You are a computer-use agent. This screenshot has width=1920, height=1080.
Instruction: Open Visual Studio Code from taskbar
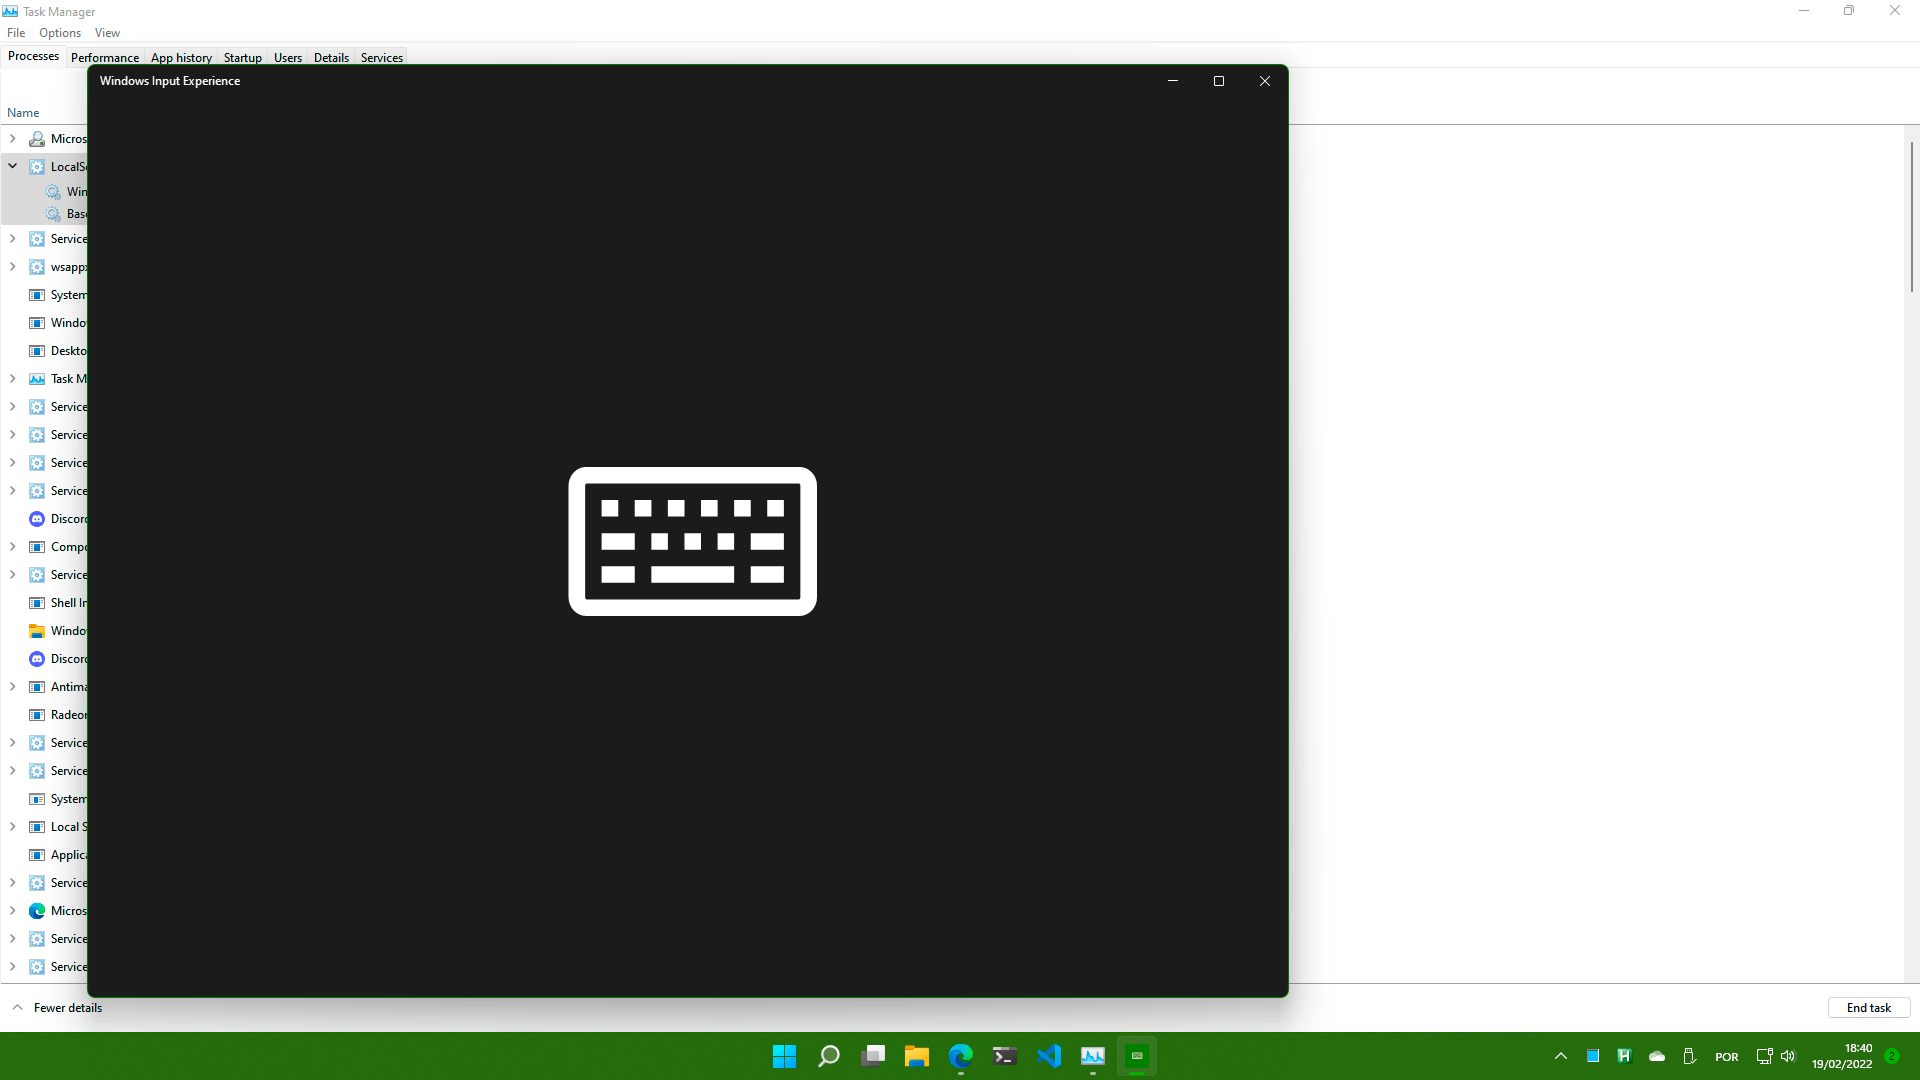coord(1049,1056)
